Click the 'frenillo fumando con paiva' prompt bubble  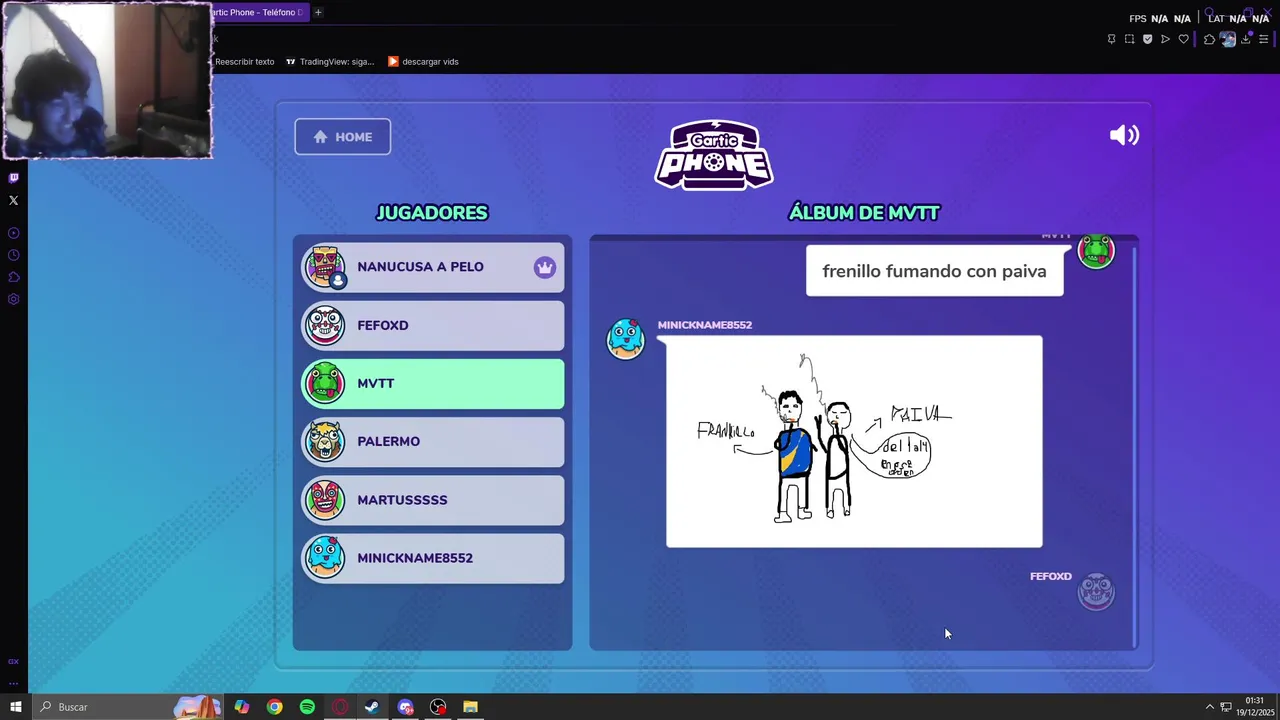coord(934,271)
